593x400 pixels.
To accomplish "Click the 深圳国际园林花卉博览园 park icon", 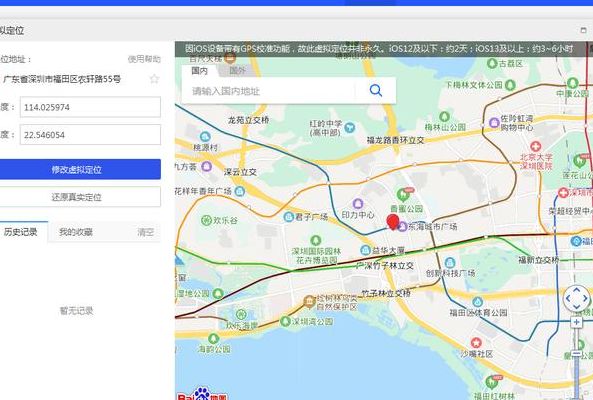I will coord(315,240).
